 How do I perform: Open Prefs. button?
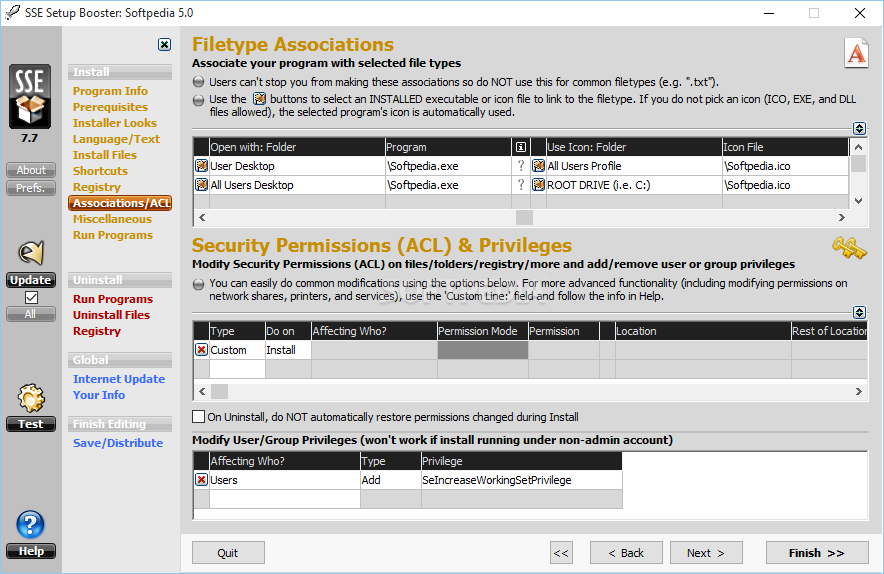click(31, 188)
